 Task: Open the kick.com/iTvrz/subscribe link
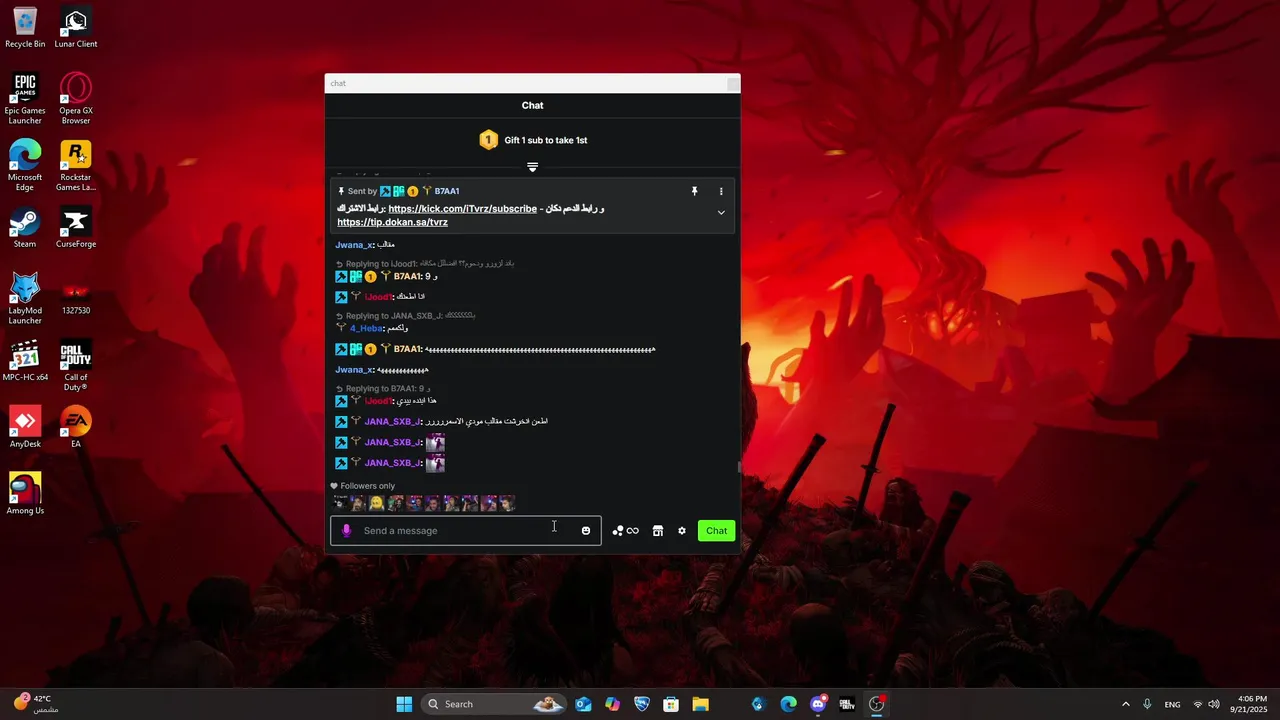pyautogui.click(x=463, y=209)
